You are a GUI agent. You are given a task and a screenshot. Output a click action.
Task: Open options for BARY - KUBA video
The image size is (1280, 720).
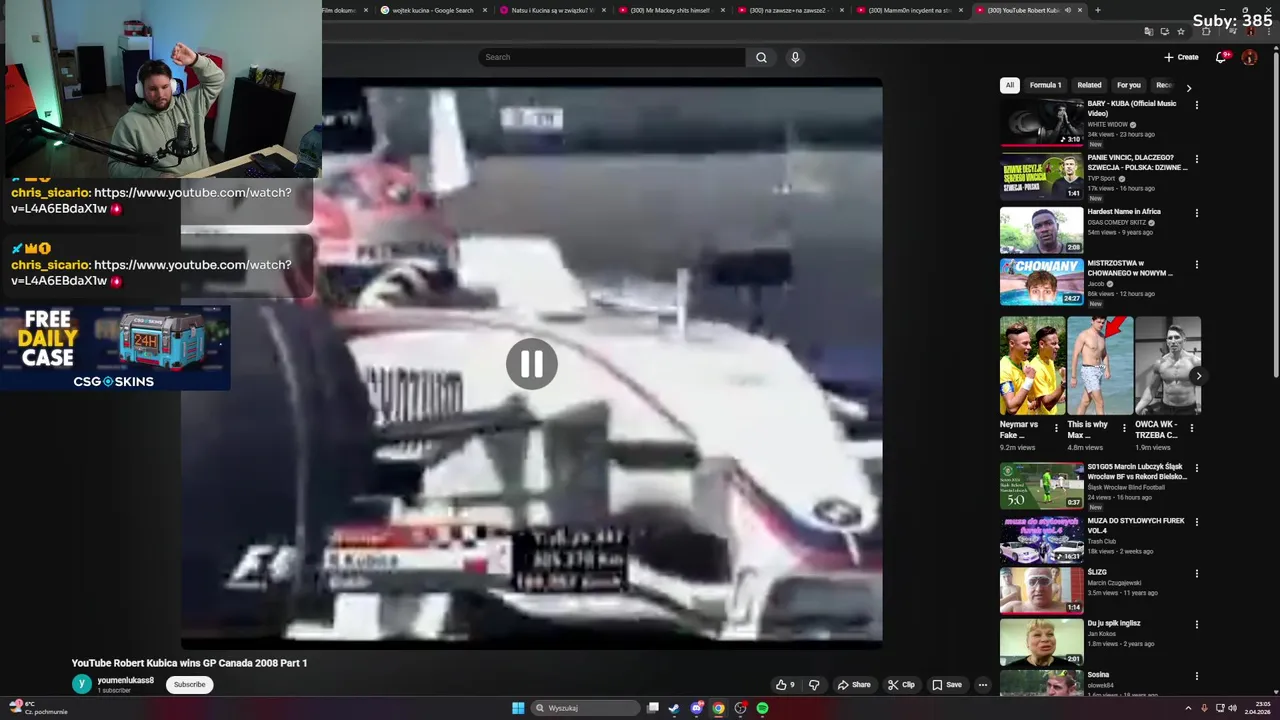pos(1196,105)
